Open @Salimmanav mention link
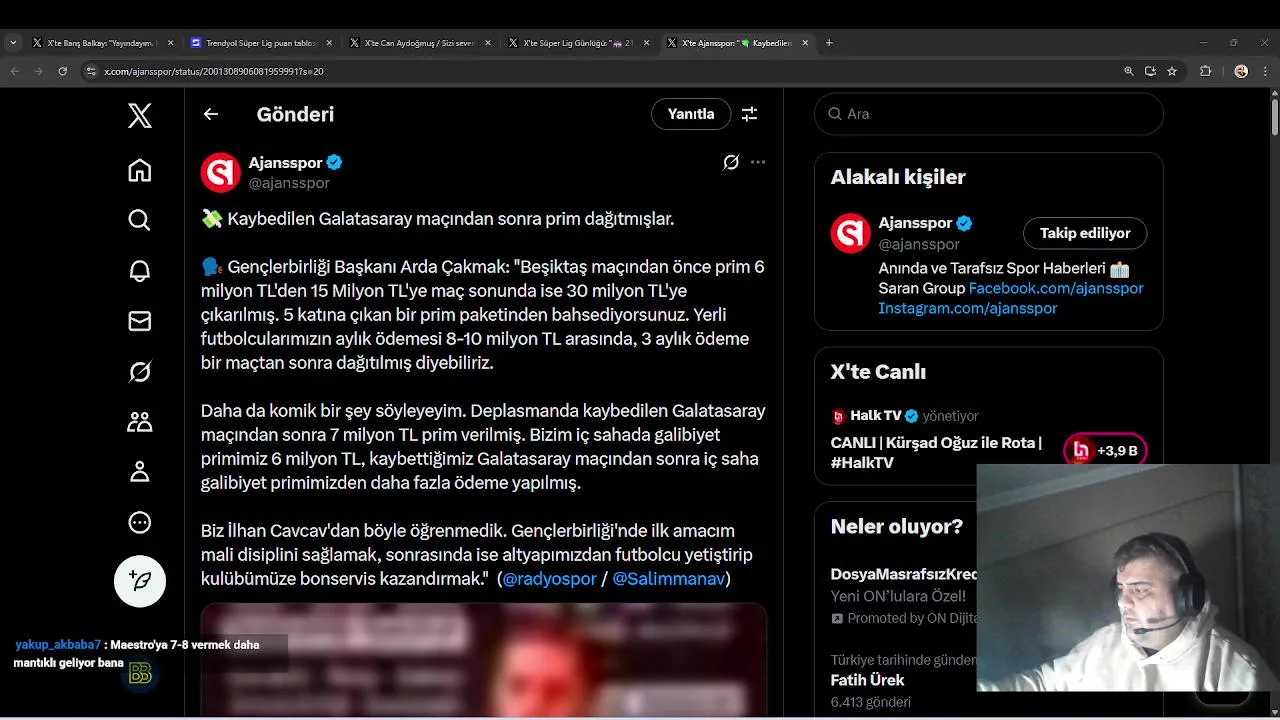Image resolution: width=1280 pixels, height=720 pixels. [x=668, y=579]
